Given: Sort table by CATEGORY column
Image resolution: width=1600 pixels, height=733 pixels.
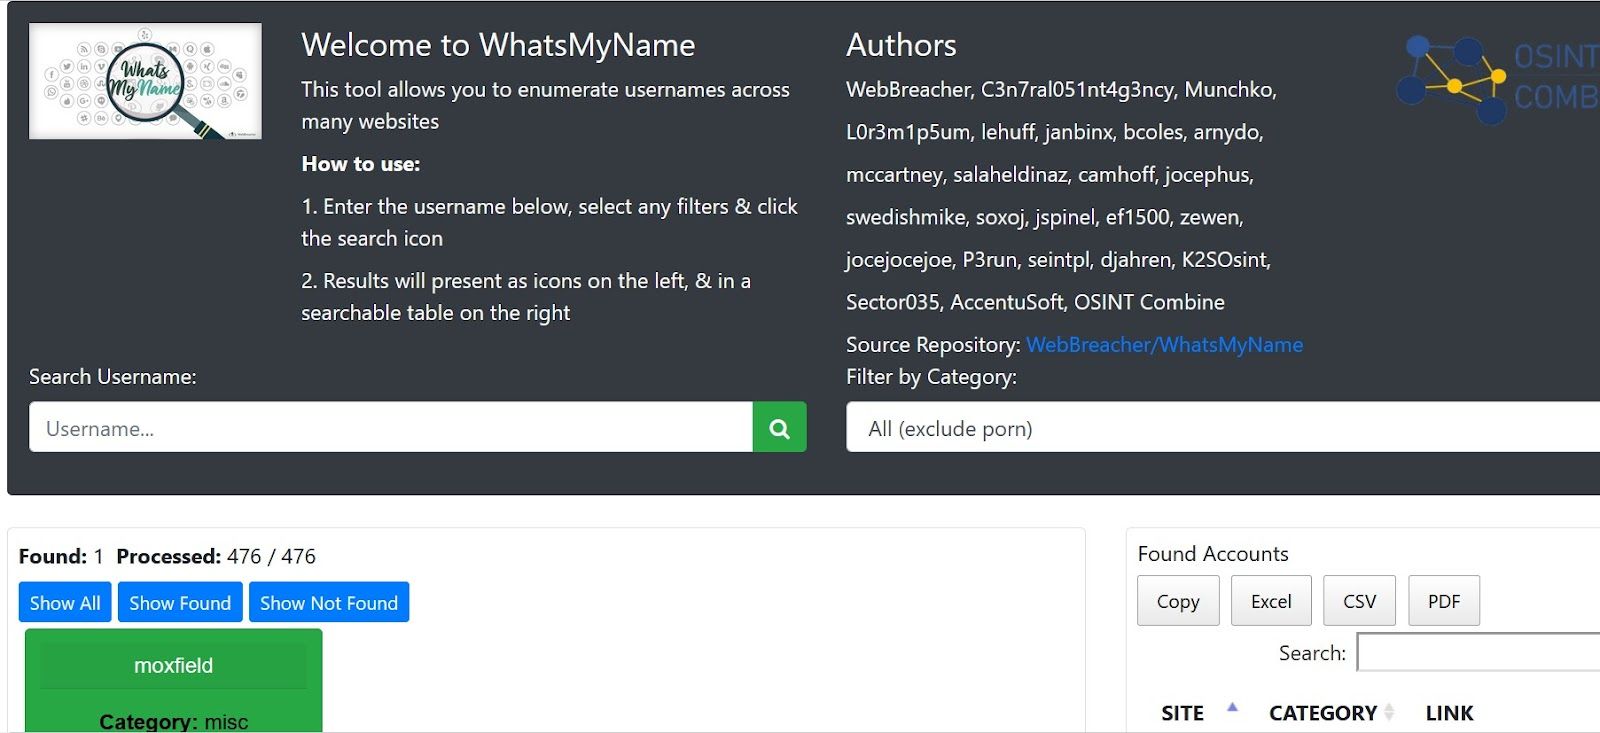Looking at the screenshot, I should [x=1323, y=713].
